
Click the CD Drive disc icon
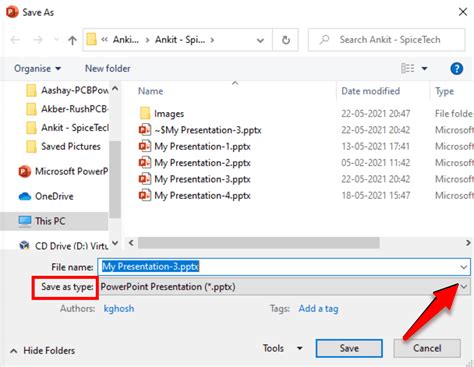click(x=24, y=246)
